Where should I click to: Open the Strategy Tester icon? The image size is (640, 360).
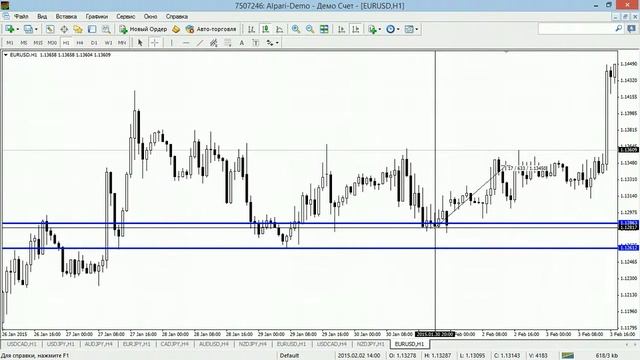click(106, 29)
